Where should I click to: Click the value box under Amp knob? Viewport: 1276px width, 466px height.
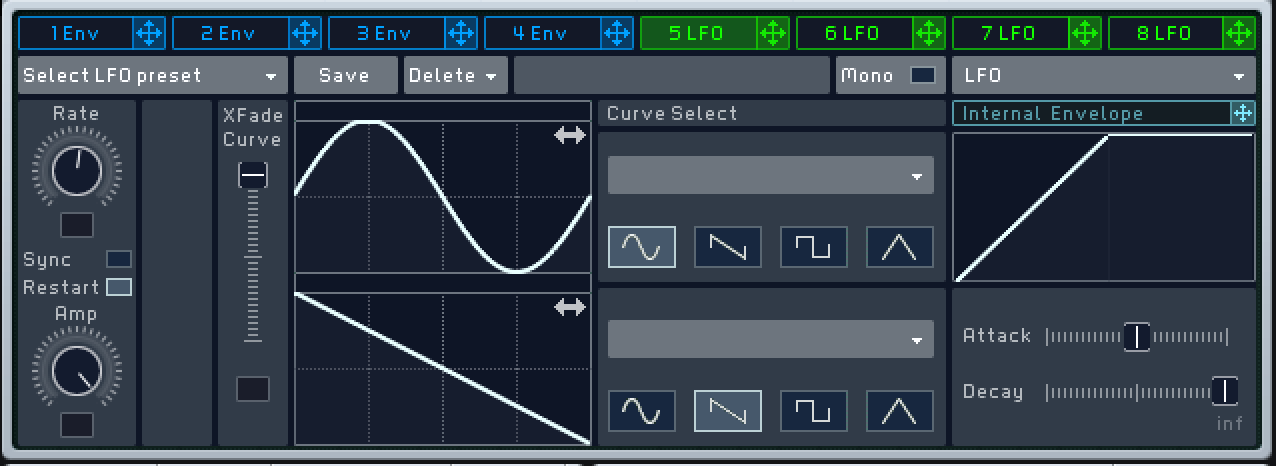(x=77, y=424)
